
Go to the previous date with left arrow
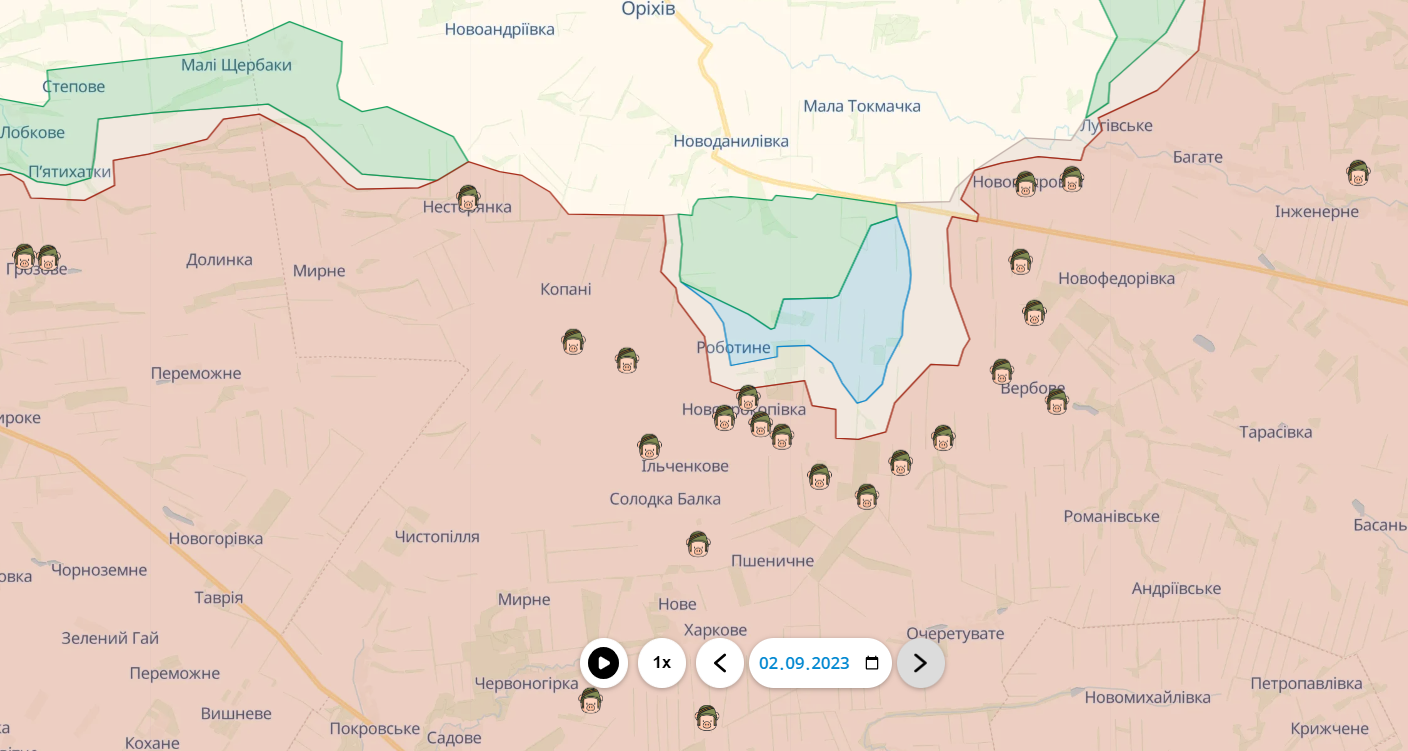point(720,663)
